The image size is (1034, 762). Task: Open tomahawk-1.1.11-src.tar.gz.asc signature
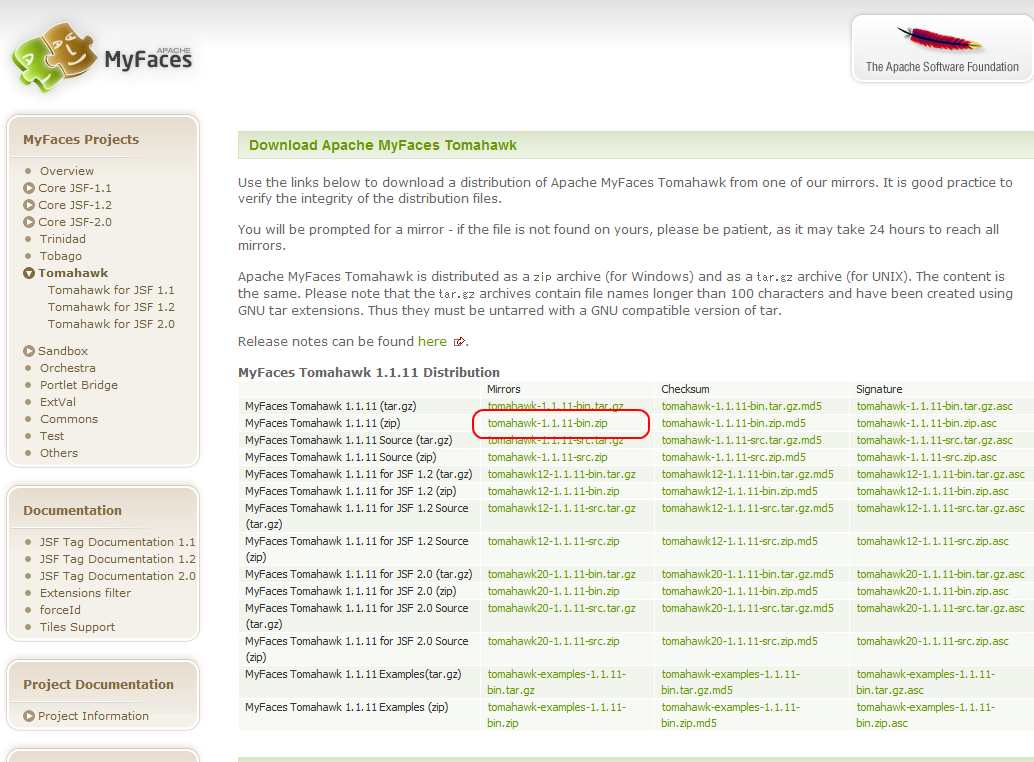(934, 440)
